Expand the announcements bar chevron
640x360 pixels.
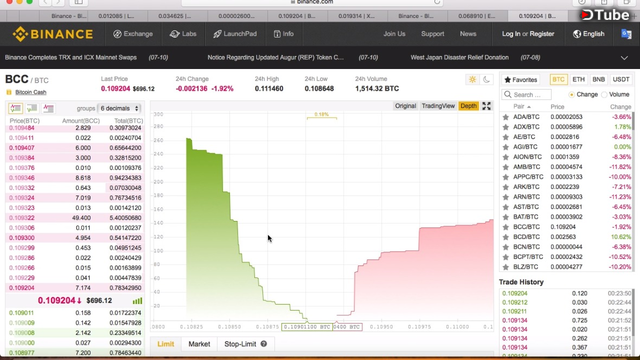pos(624,58)
